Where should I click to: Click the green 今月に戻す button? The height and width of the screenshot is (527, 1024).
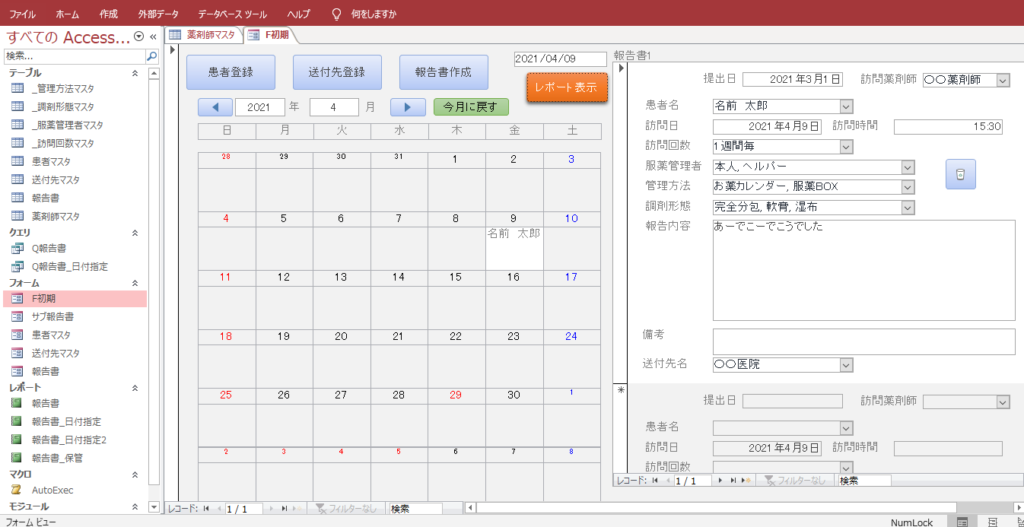[x=471, y=106]
